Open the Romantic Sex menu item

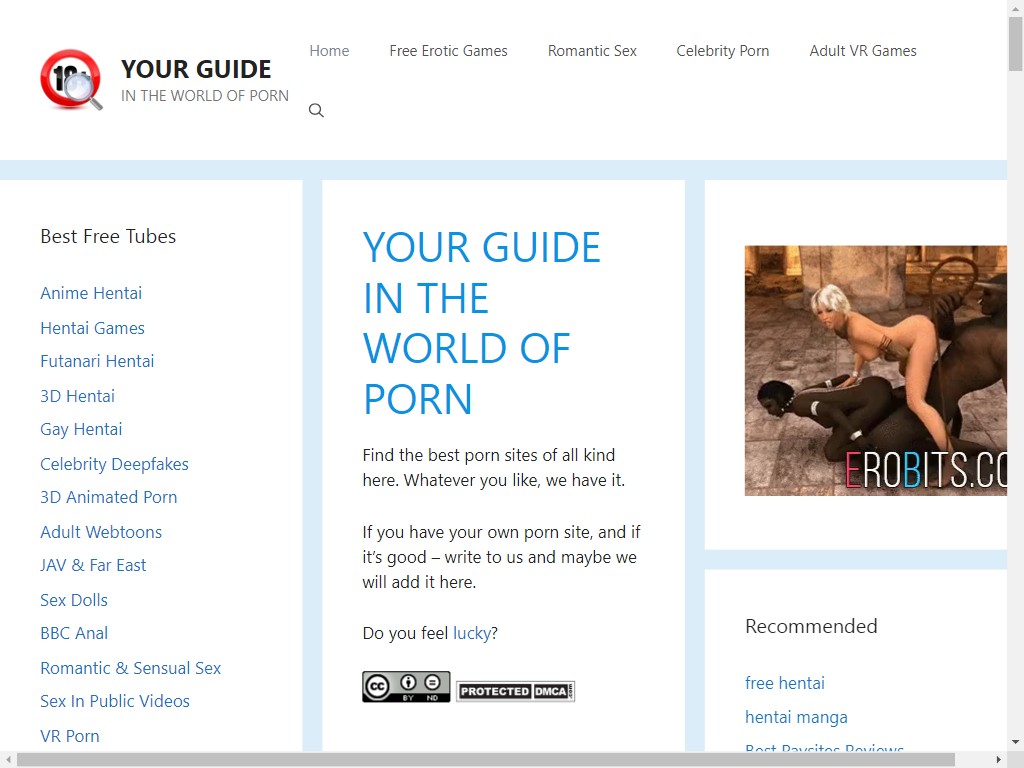tap(592, 51)
